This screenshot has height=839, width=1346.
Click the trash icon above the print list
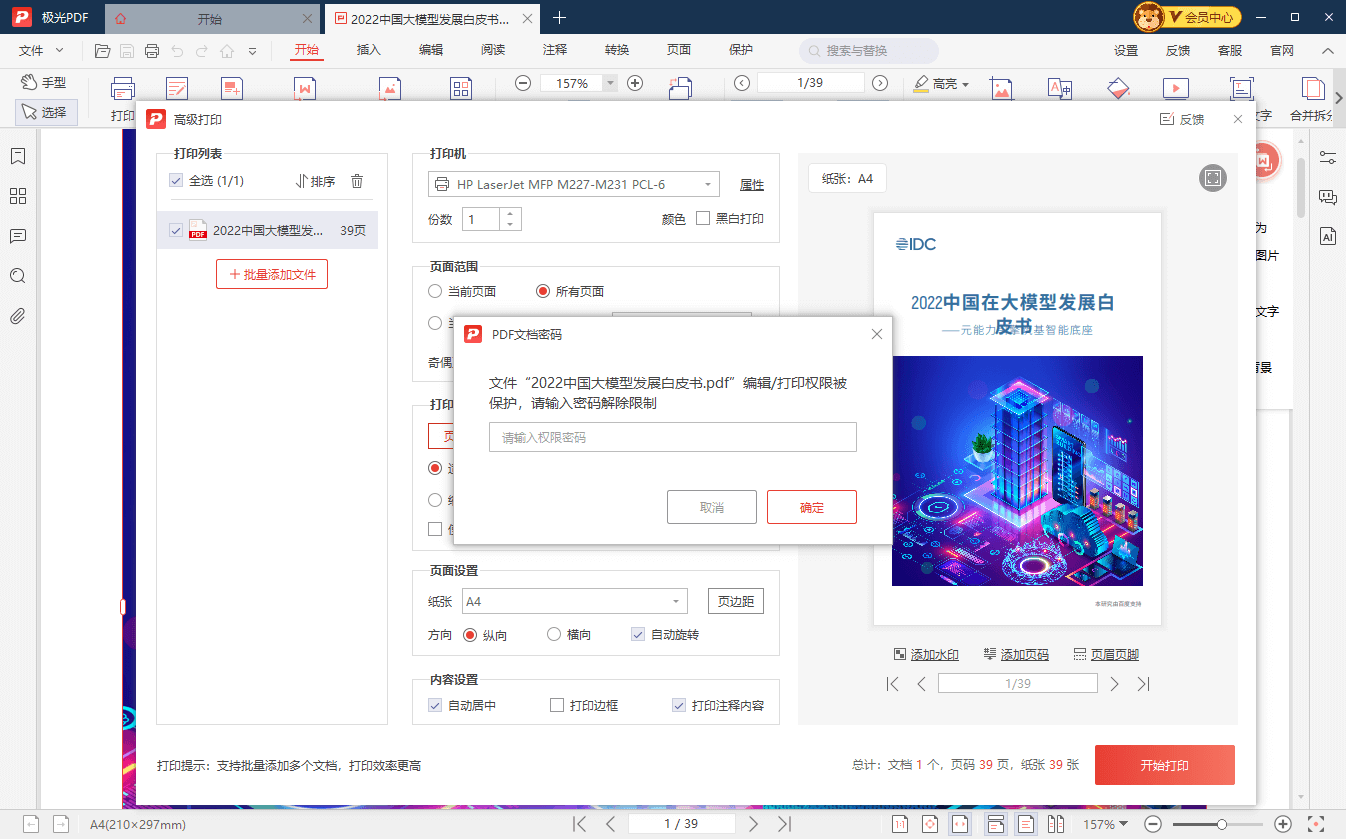(x=357, y=181)
